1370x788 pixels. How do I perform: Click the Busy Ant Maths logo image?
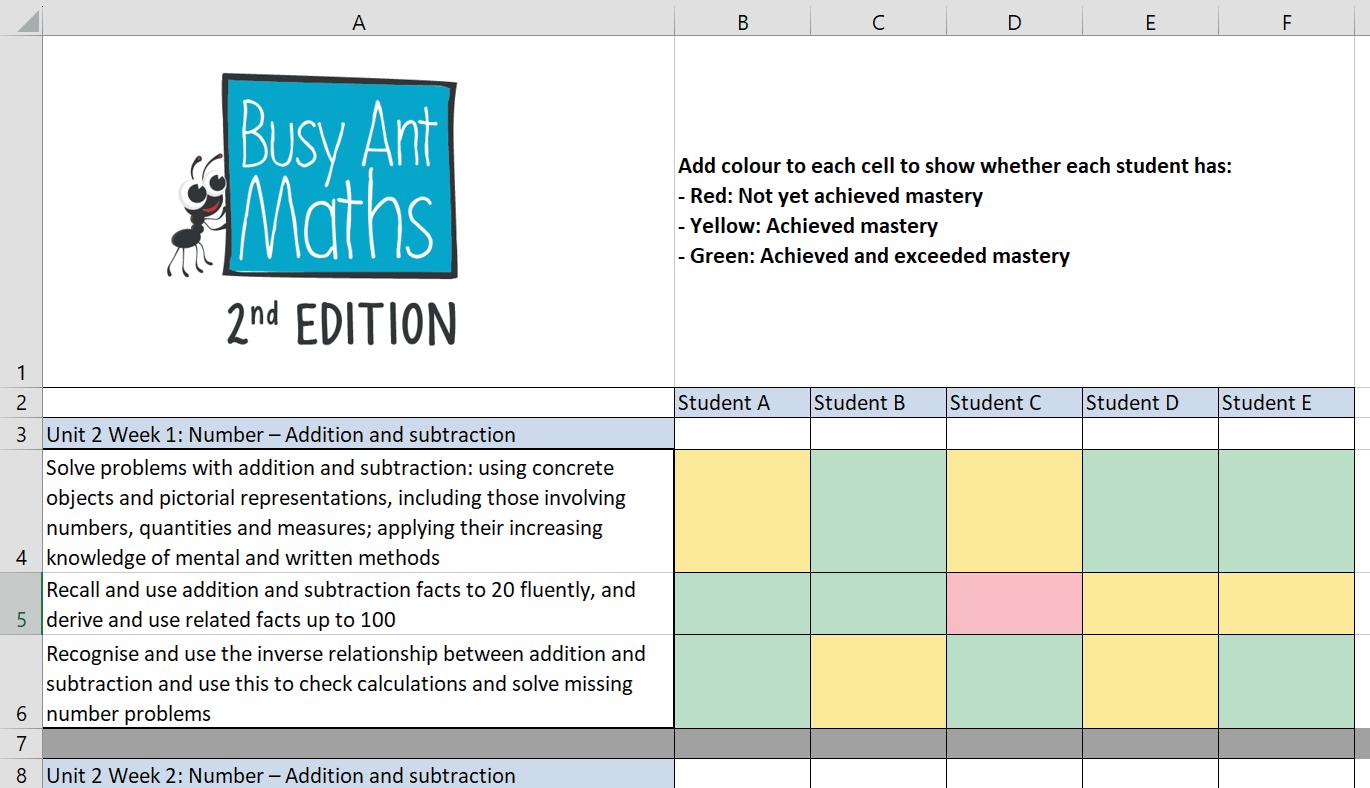pos(312,210)
